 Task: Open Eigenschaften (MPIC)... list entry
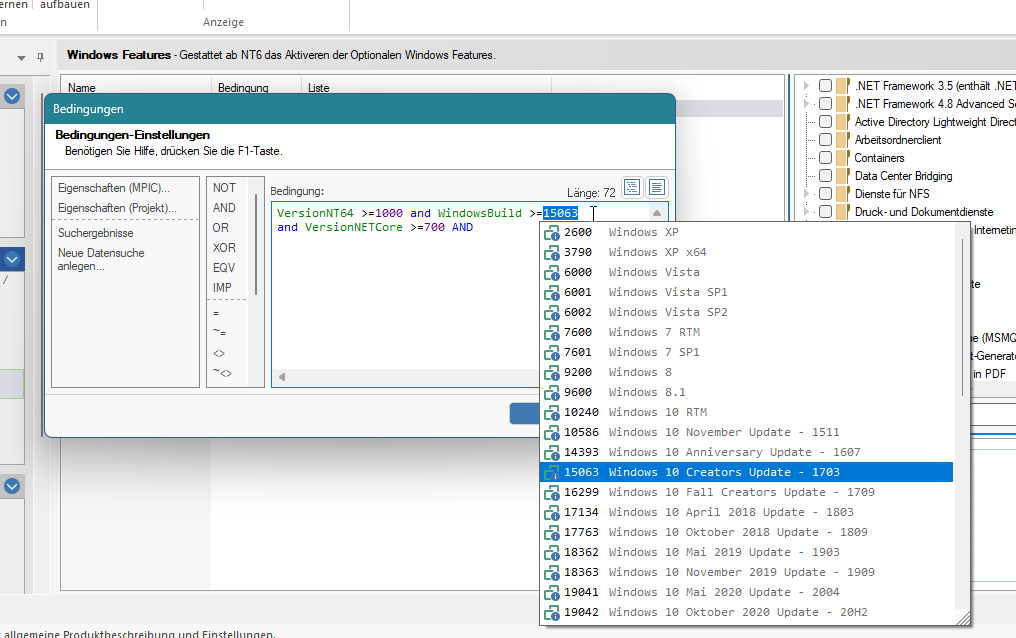[113, 188]
